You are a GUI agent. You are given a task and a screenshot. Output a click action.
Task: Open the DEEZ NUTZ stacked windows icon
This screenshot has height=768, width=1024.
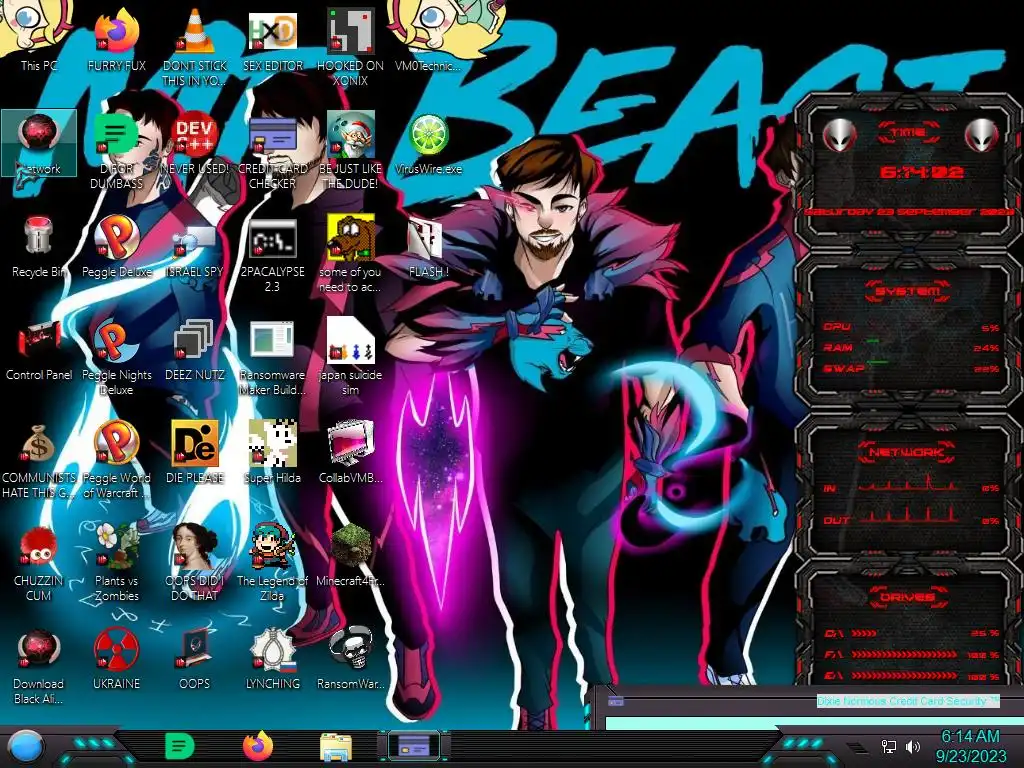pyautogui.click(x=195, y=350)
